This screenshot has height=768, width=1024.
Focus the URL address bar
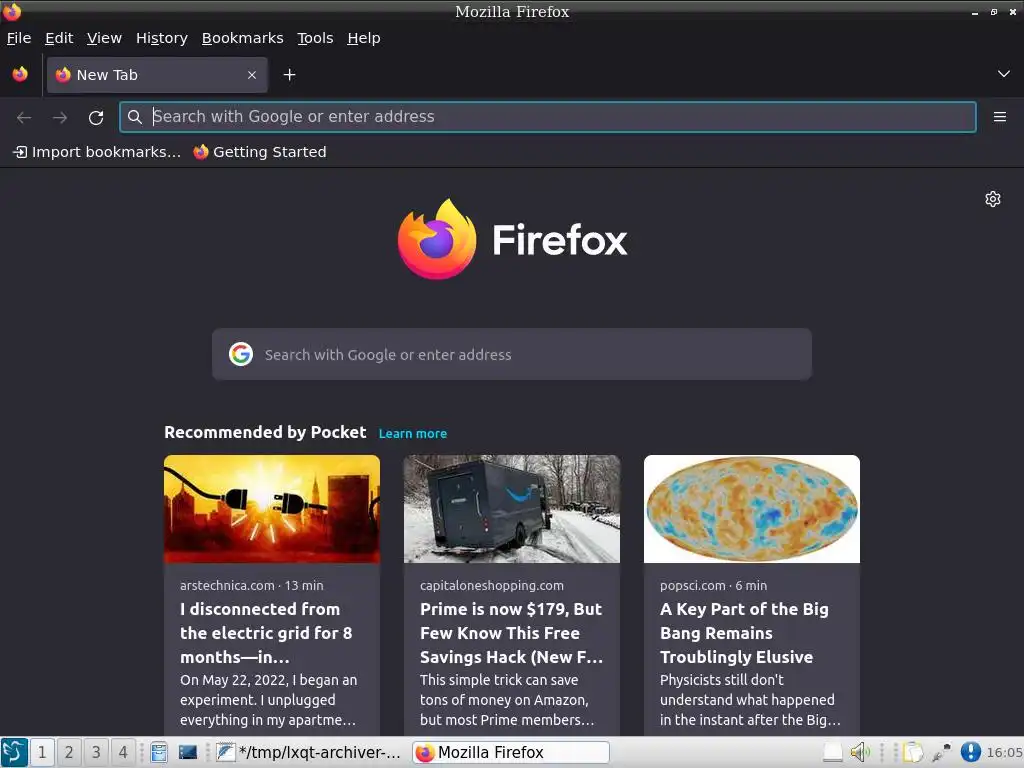pyautogui.click(x=547, y=117)
